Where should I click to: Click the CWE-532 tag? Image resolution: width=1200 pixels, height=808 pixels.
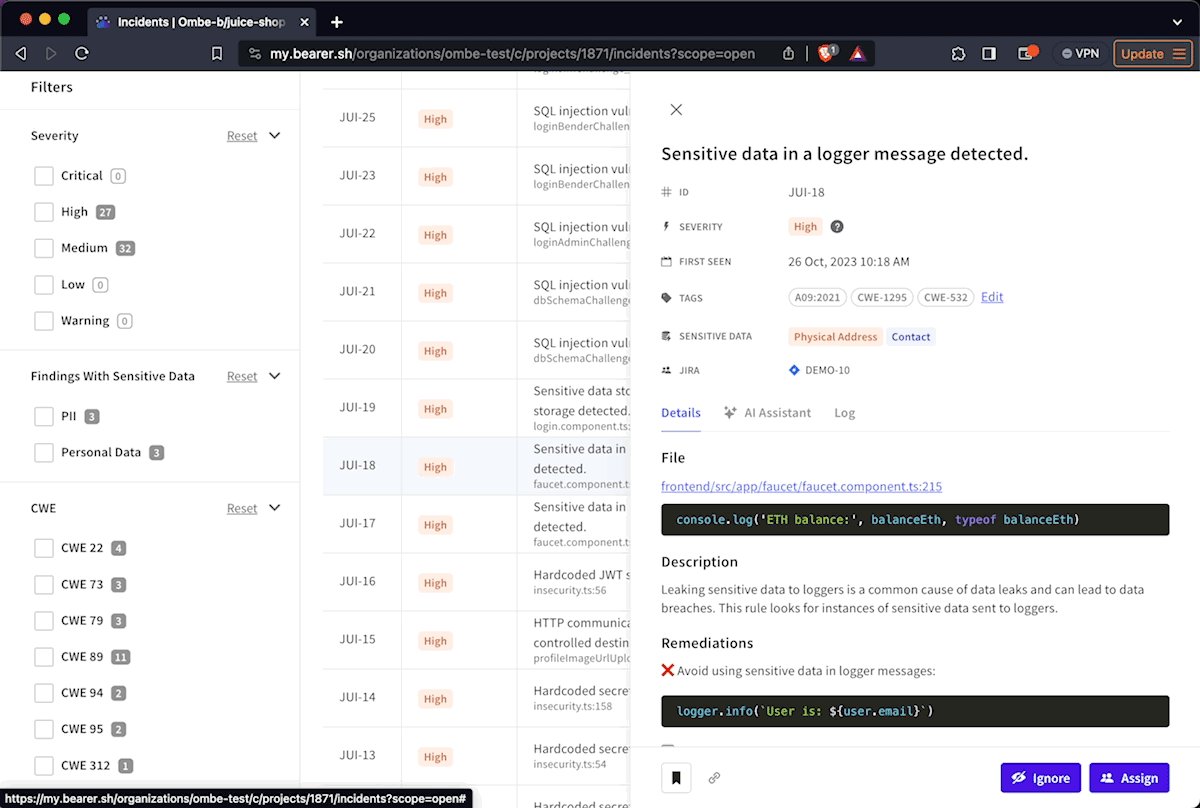pos(946,297)
